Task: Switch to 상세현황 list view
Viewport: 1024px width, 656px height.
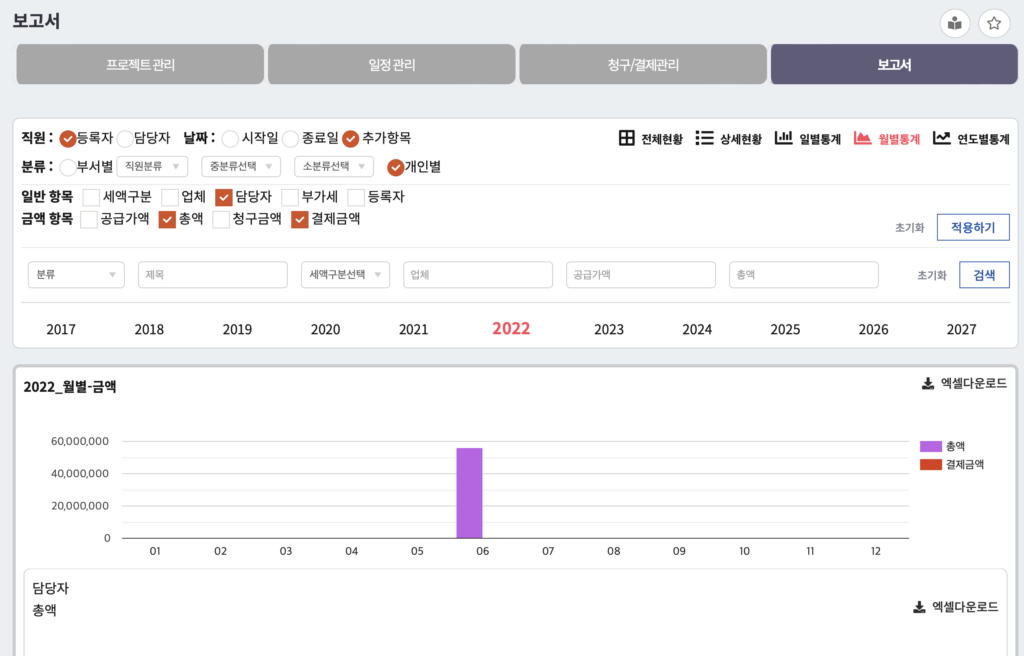Action: [x=704, y=139]
